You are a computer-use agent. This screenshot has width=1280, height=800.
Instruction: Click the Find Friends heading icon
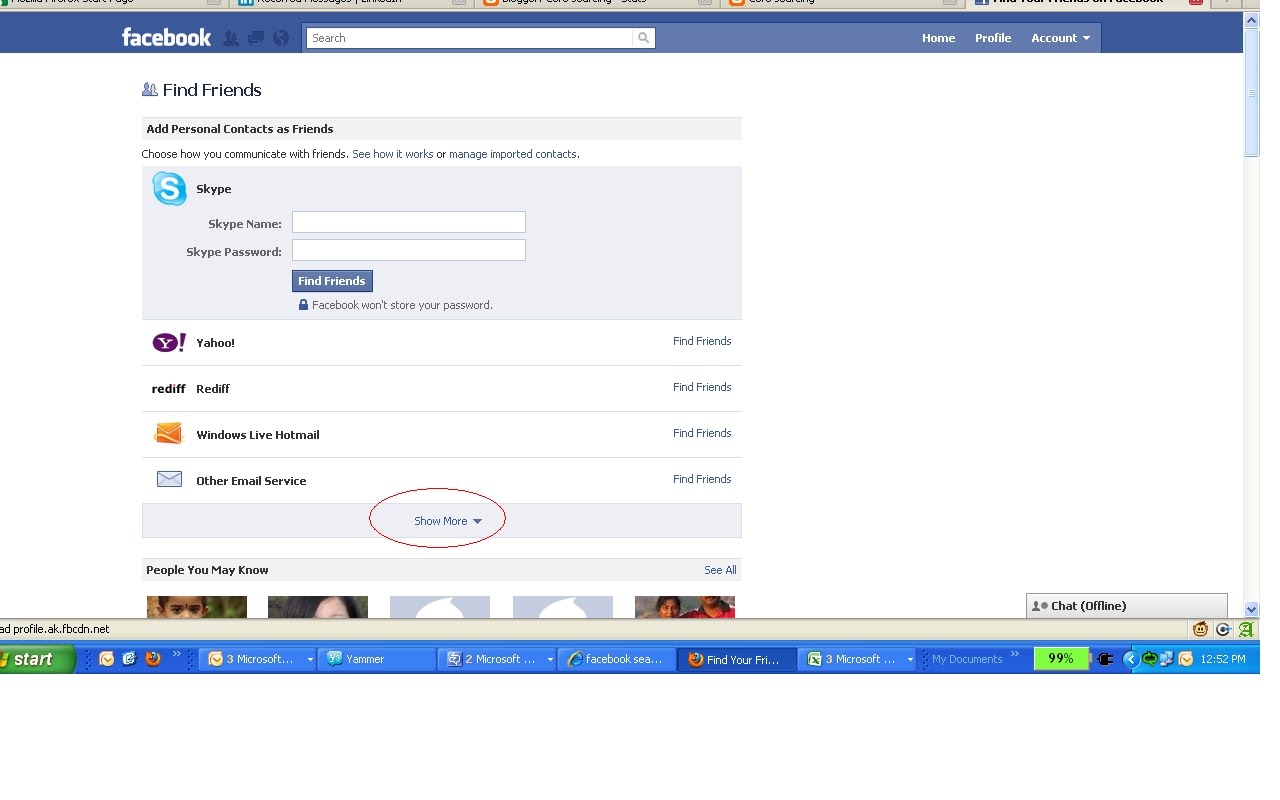(150, 90)
